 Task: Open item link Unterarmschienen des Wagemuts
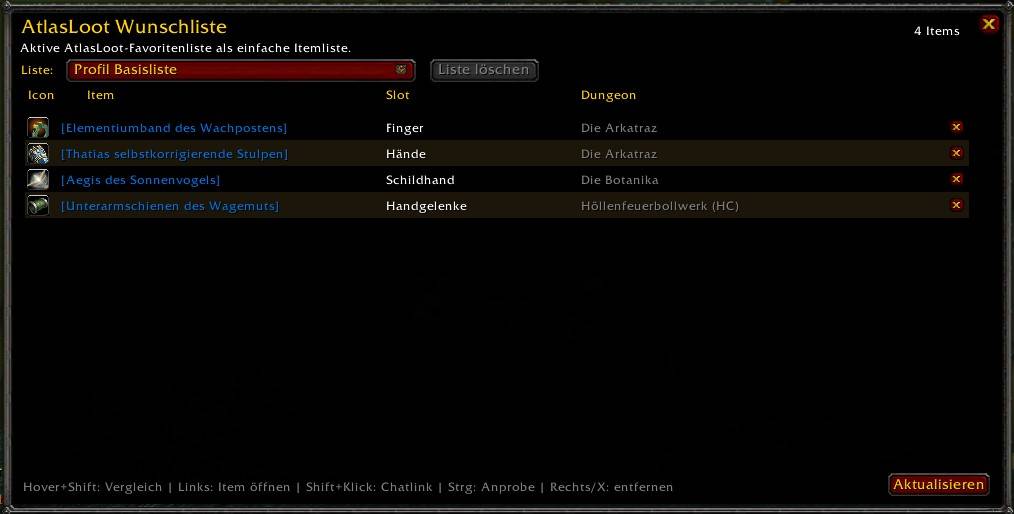click(169, 206)
